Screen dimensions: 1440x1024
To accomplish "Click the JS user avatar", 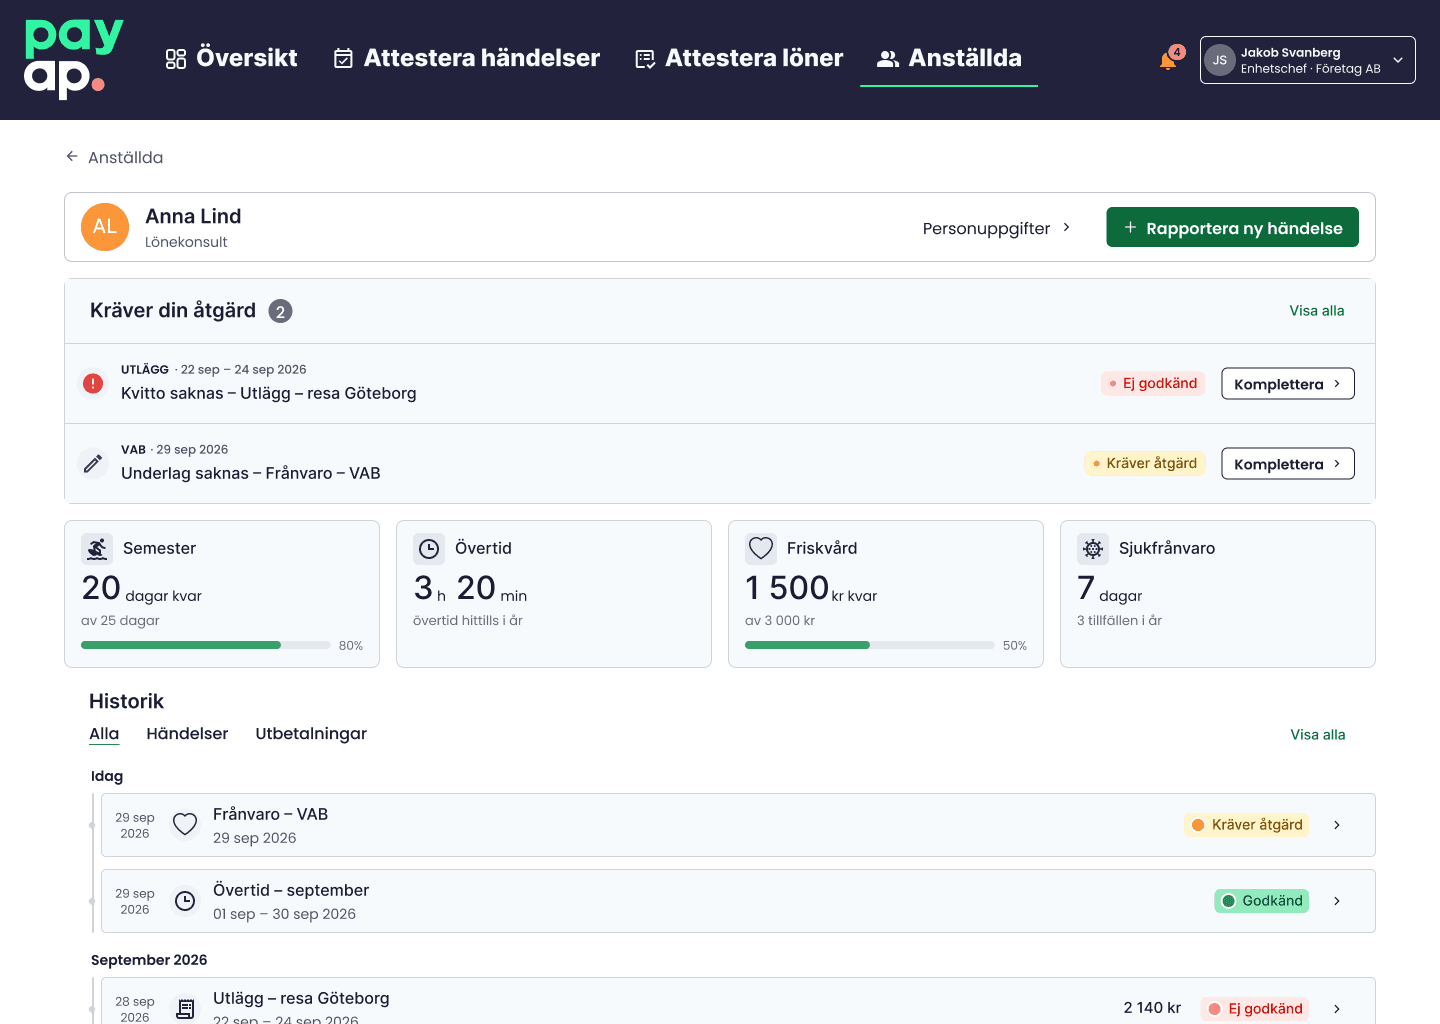I will click(1220, 60).
